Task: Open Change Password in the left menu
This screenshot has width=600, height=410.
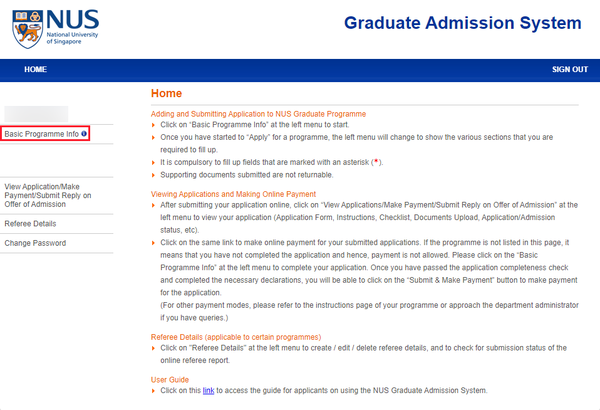Action: tap(35, 243)
